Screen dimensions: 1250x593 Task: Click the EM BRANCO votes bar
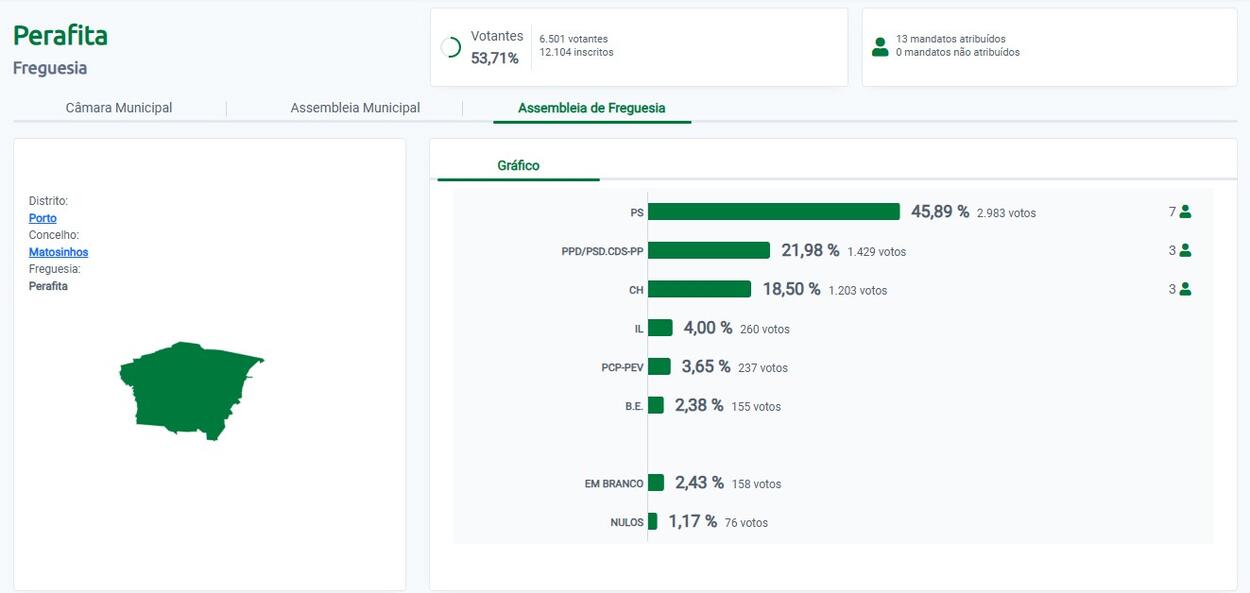coord(656,483)
